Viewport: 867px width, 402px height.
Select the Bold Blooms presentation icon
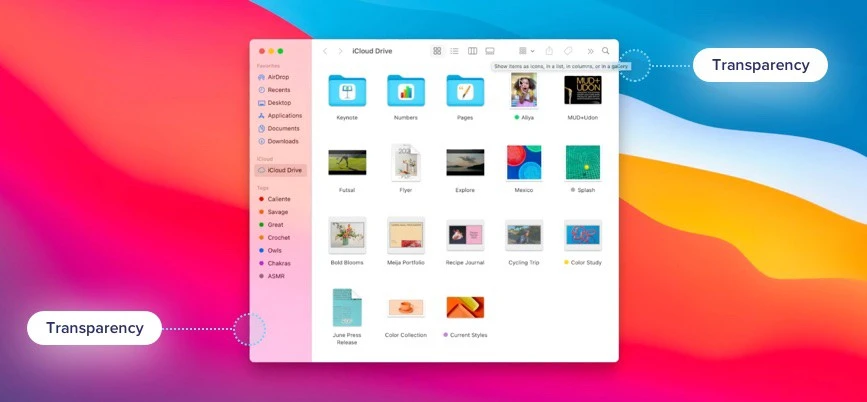[347, 235]
